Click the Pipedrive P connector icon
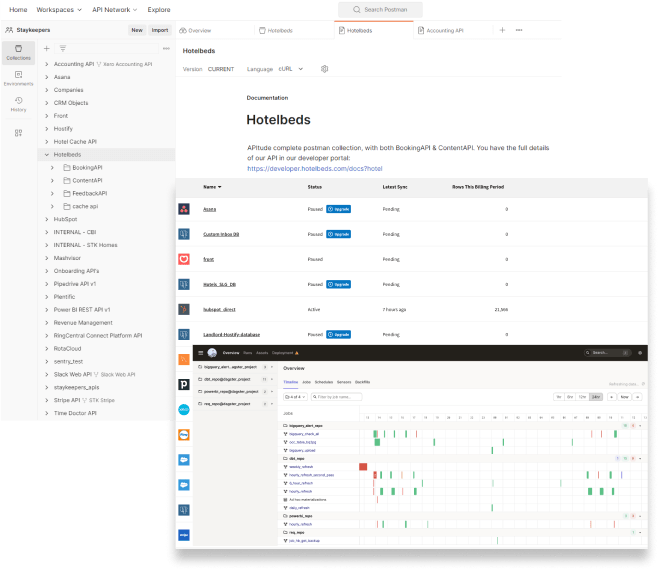Screen dimensions: 659x571 point(184,384)
